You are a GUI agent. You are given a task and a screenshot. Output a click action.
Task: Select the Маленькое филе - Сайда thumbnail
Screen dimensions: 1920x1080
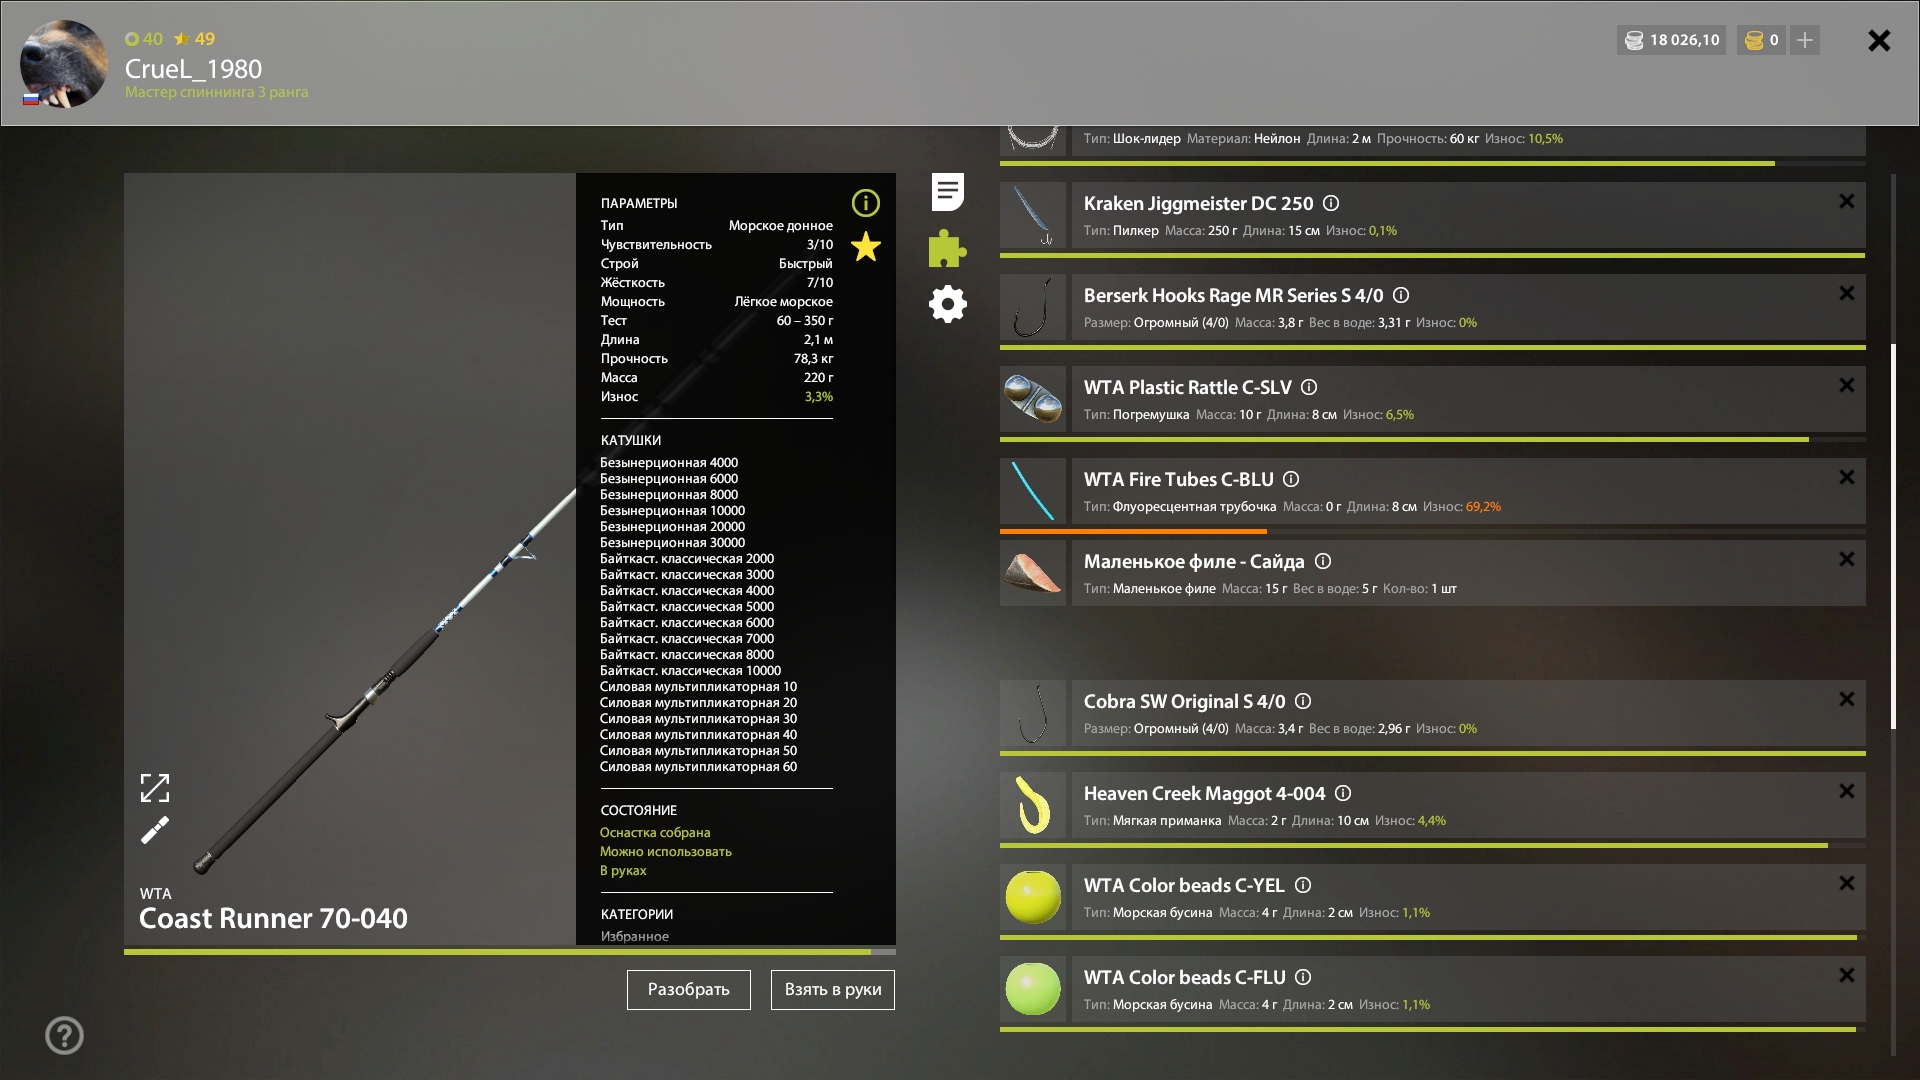point(1033,573)
